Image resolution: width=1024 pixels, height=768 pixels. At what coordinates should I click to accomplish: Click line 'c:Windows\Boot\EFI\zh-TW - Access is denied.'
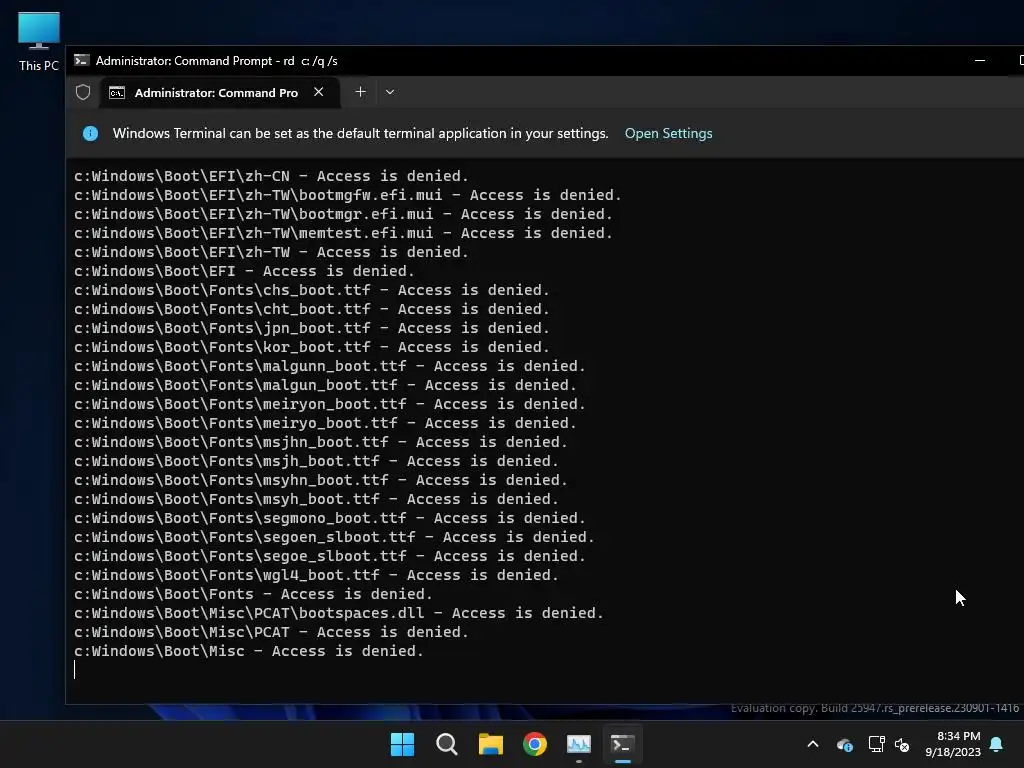coord(271,252)
